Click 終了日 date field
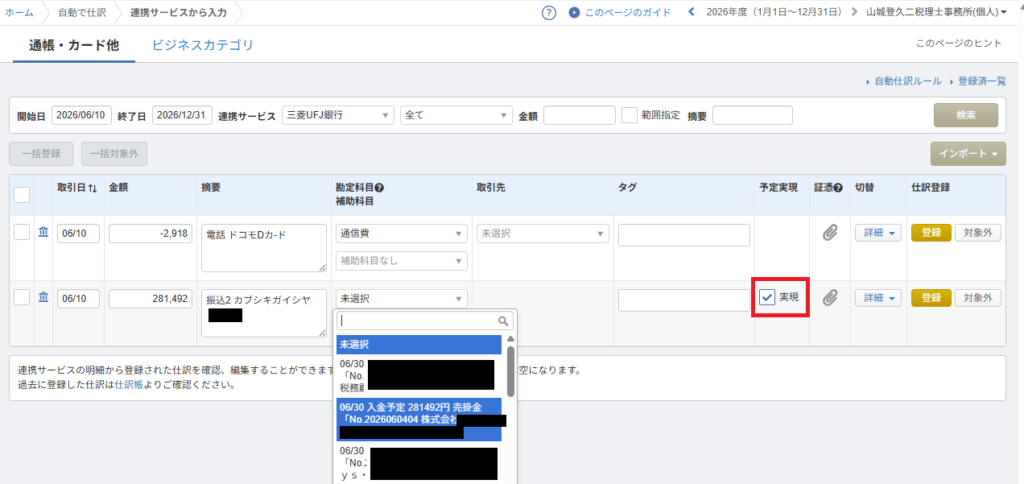Viewport: 1024px width, 484px height. pyautogui.click(x=183, y=115)
